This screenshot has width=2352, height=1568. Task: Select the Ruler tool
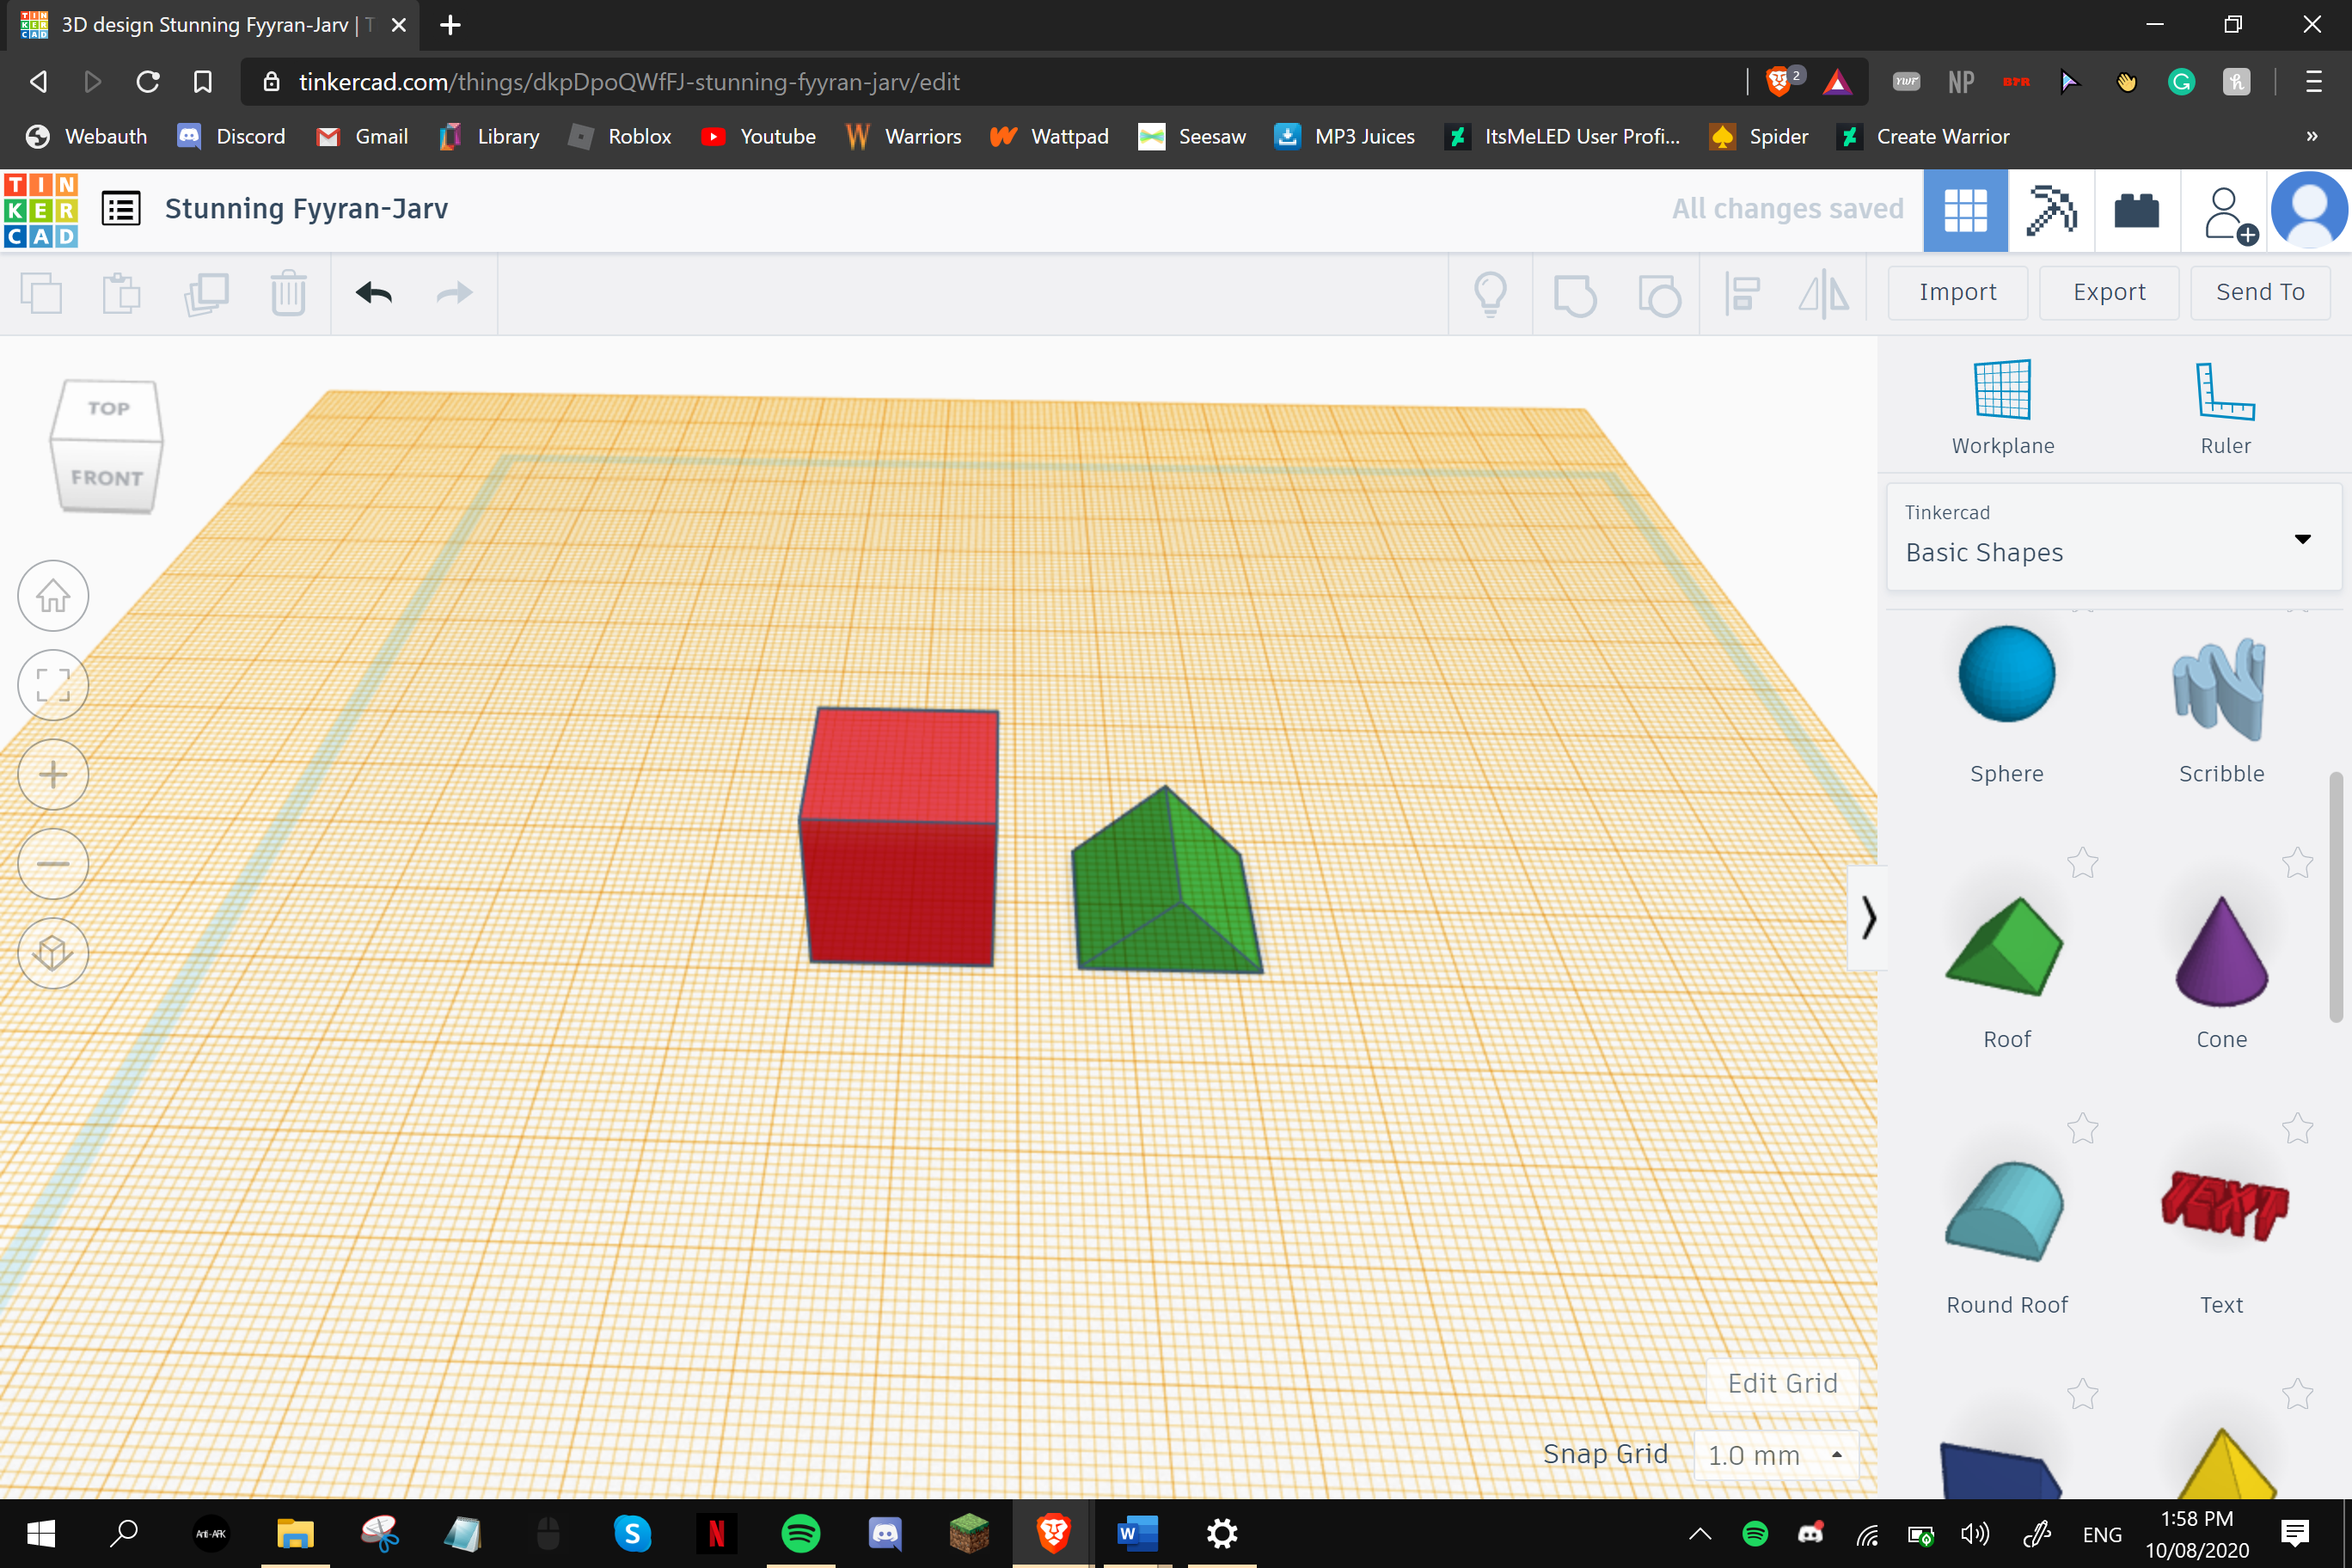pos(2225,407)
